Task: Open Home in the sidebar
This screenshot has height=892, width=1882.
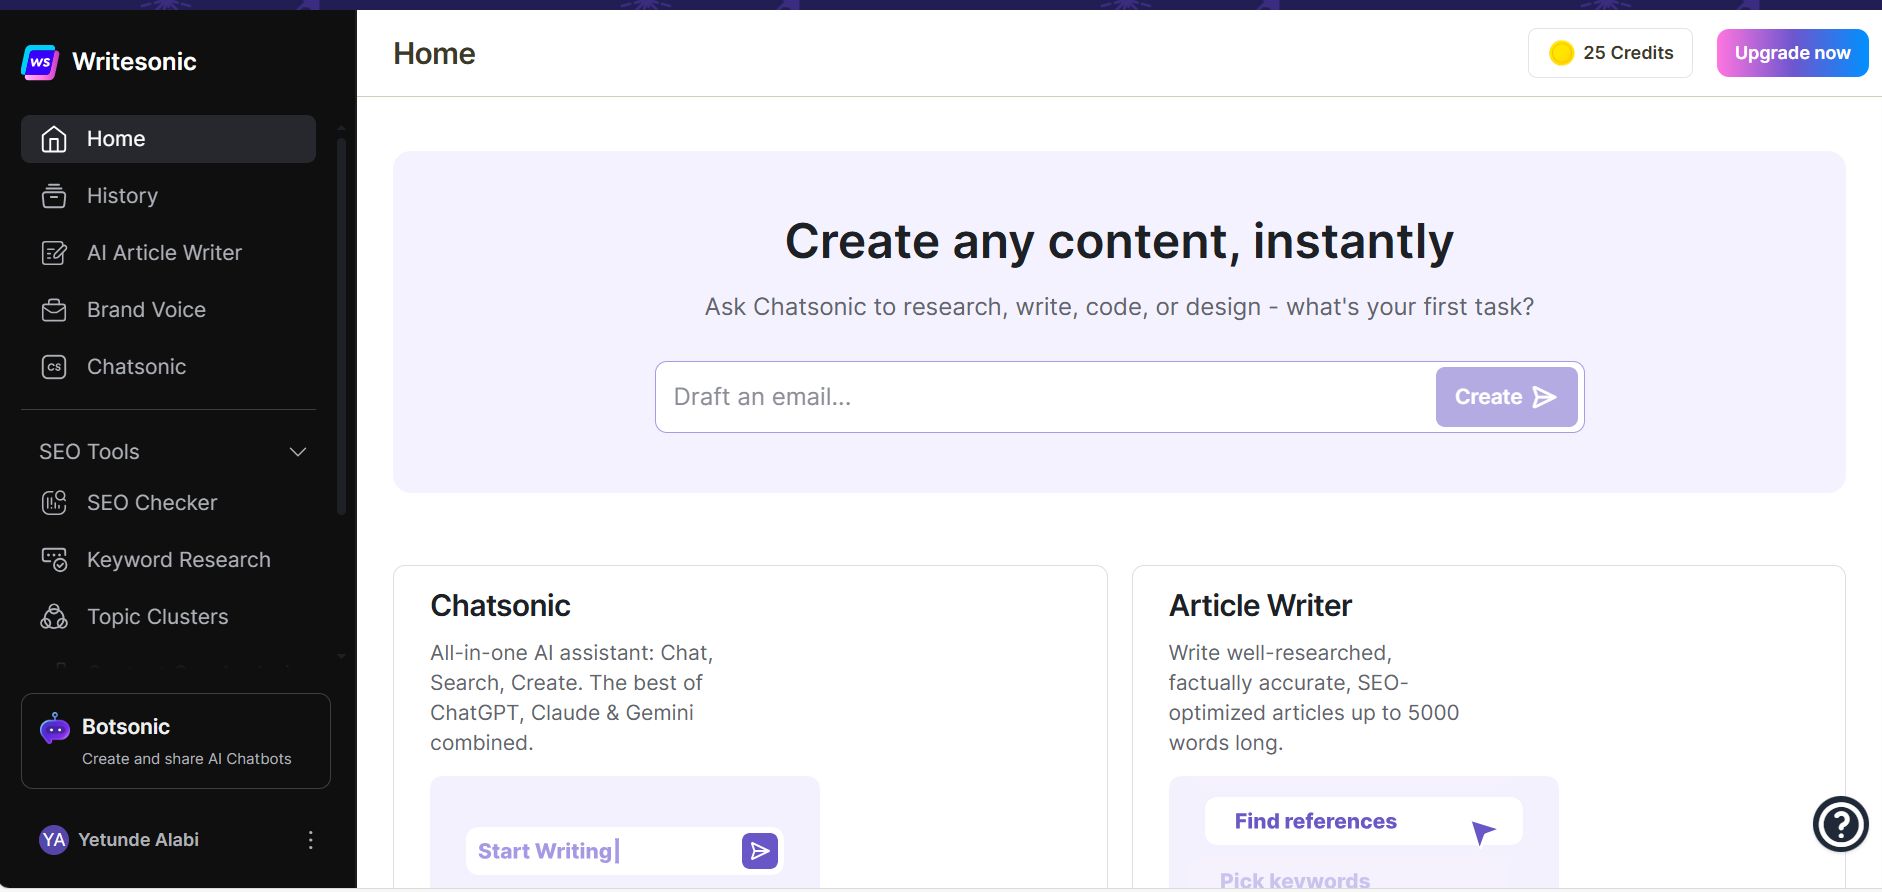Action: tap(168, 139)
